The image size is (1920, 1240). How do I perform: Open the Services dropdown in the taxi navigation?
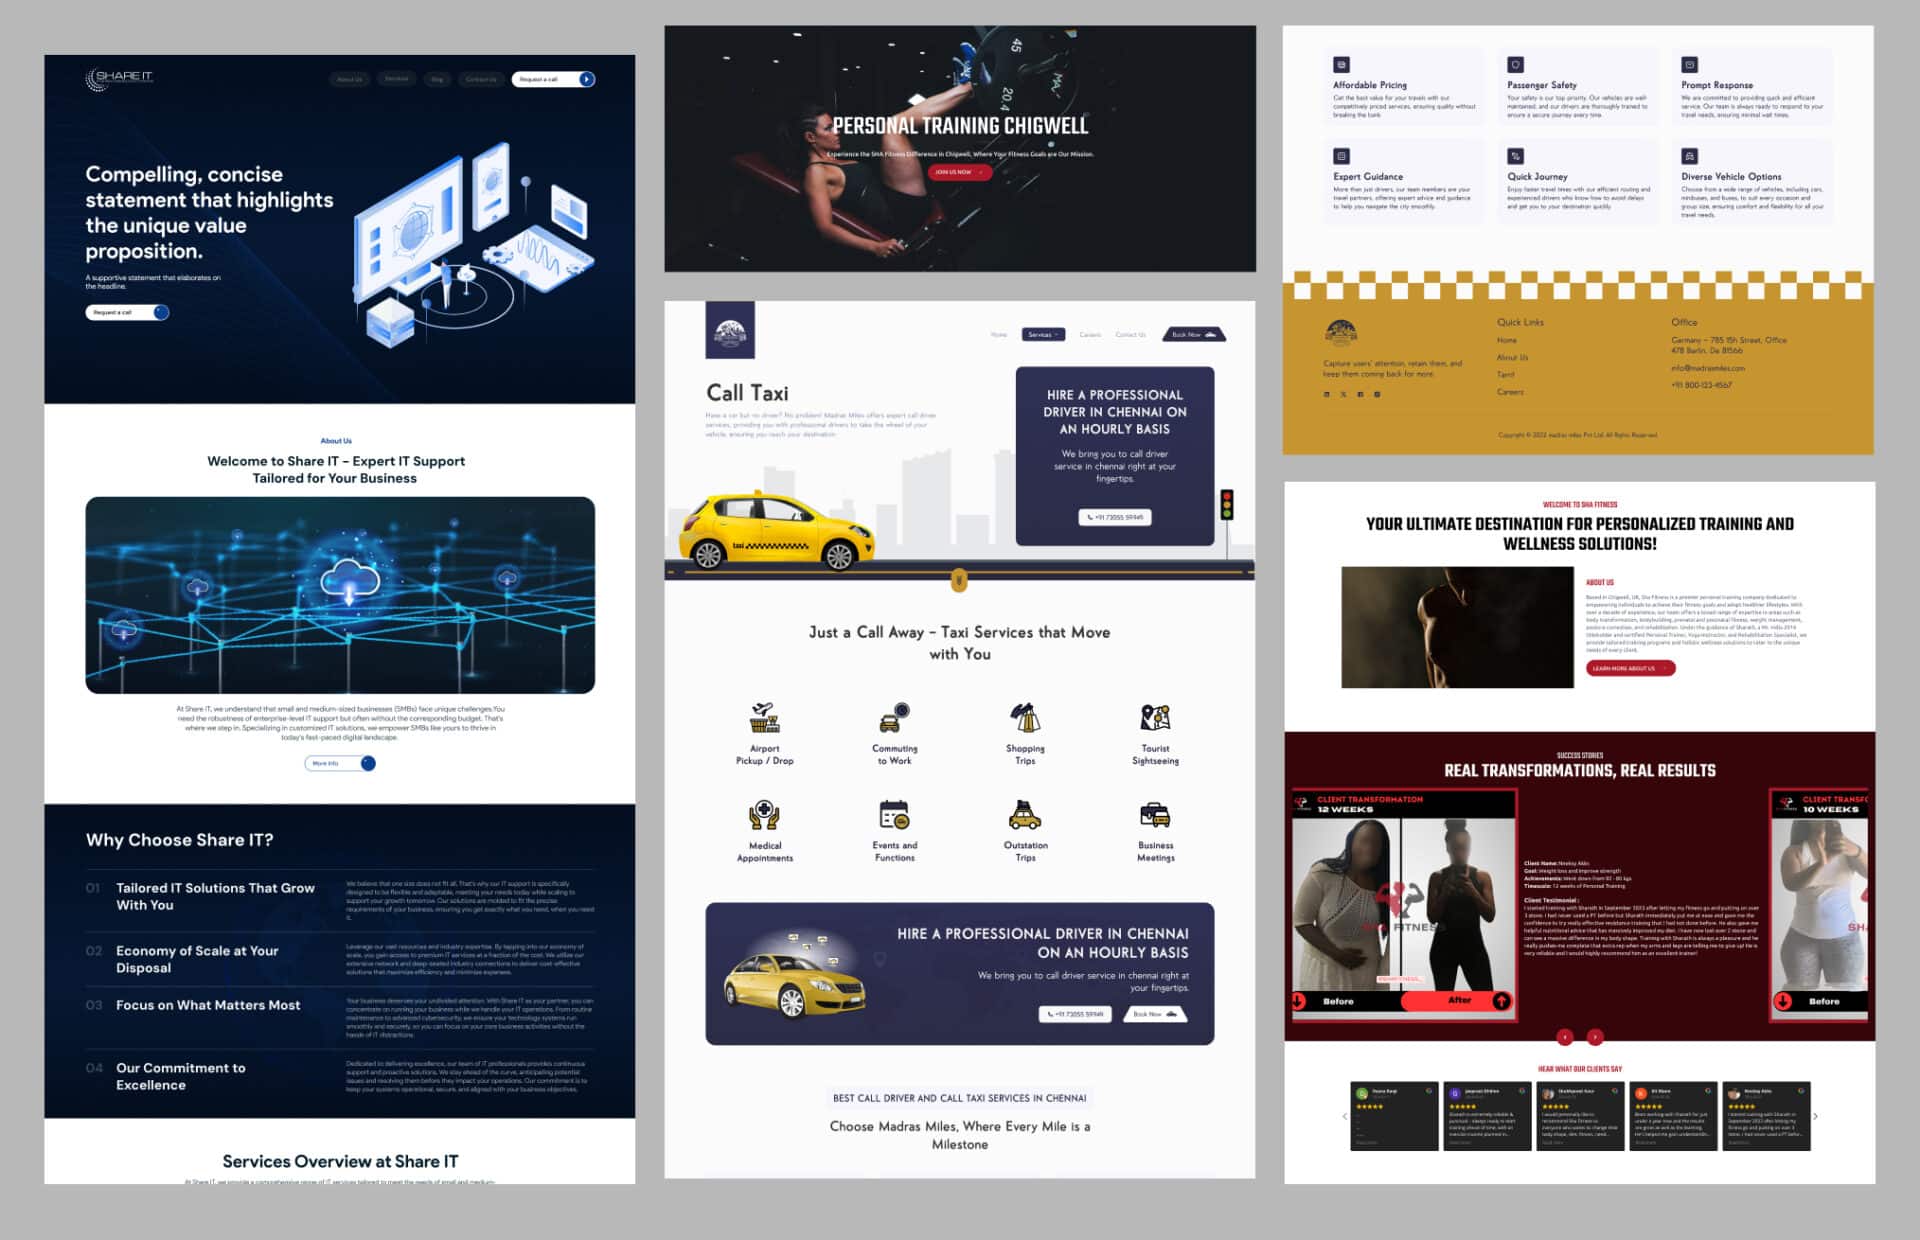point(1043,334)
